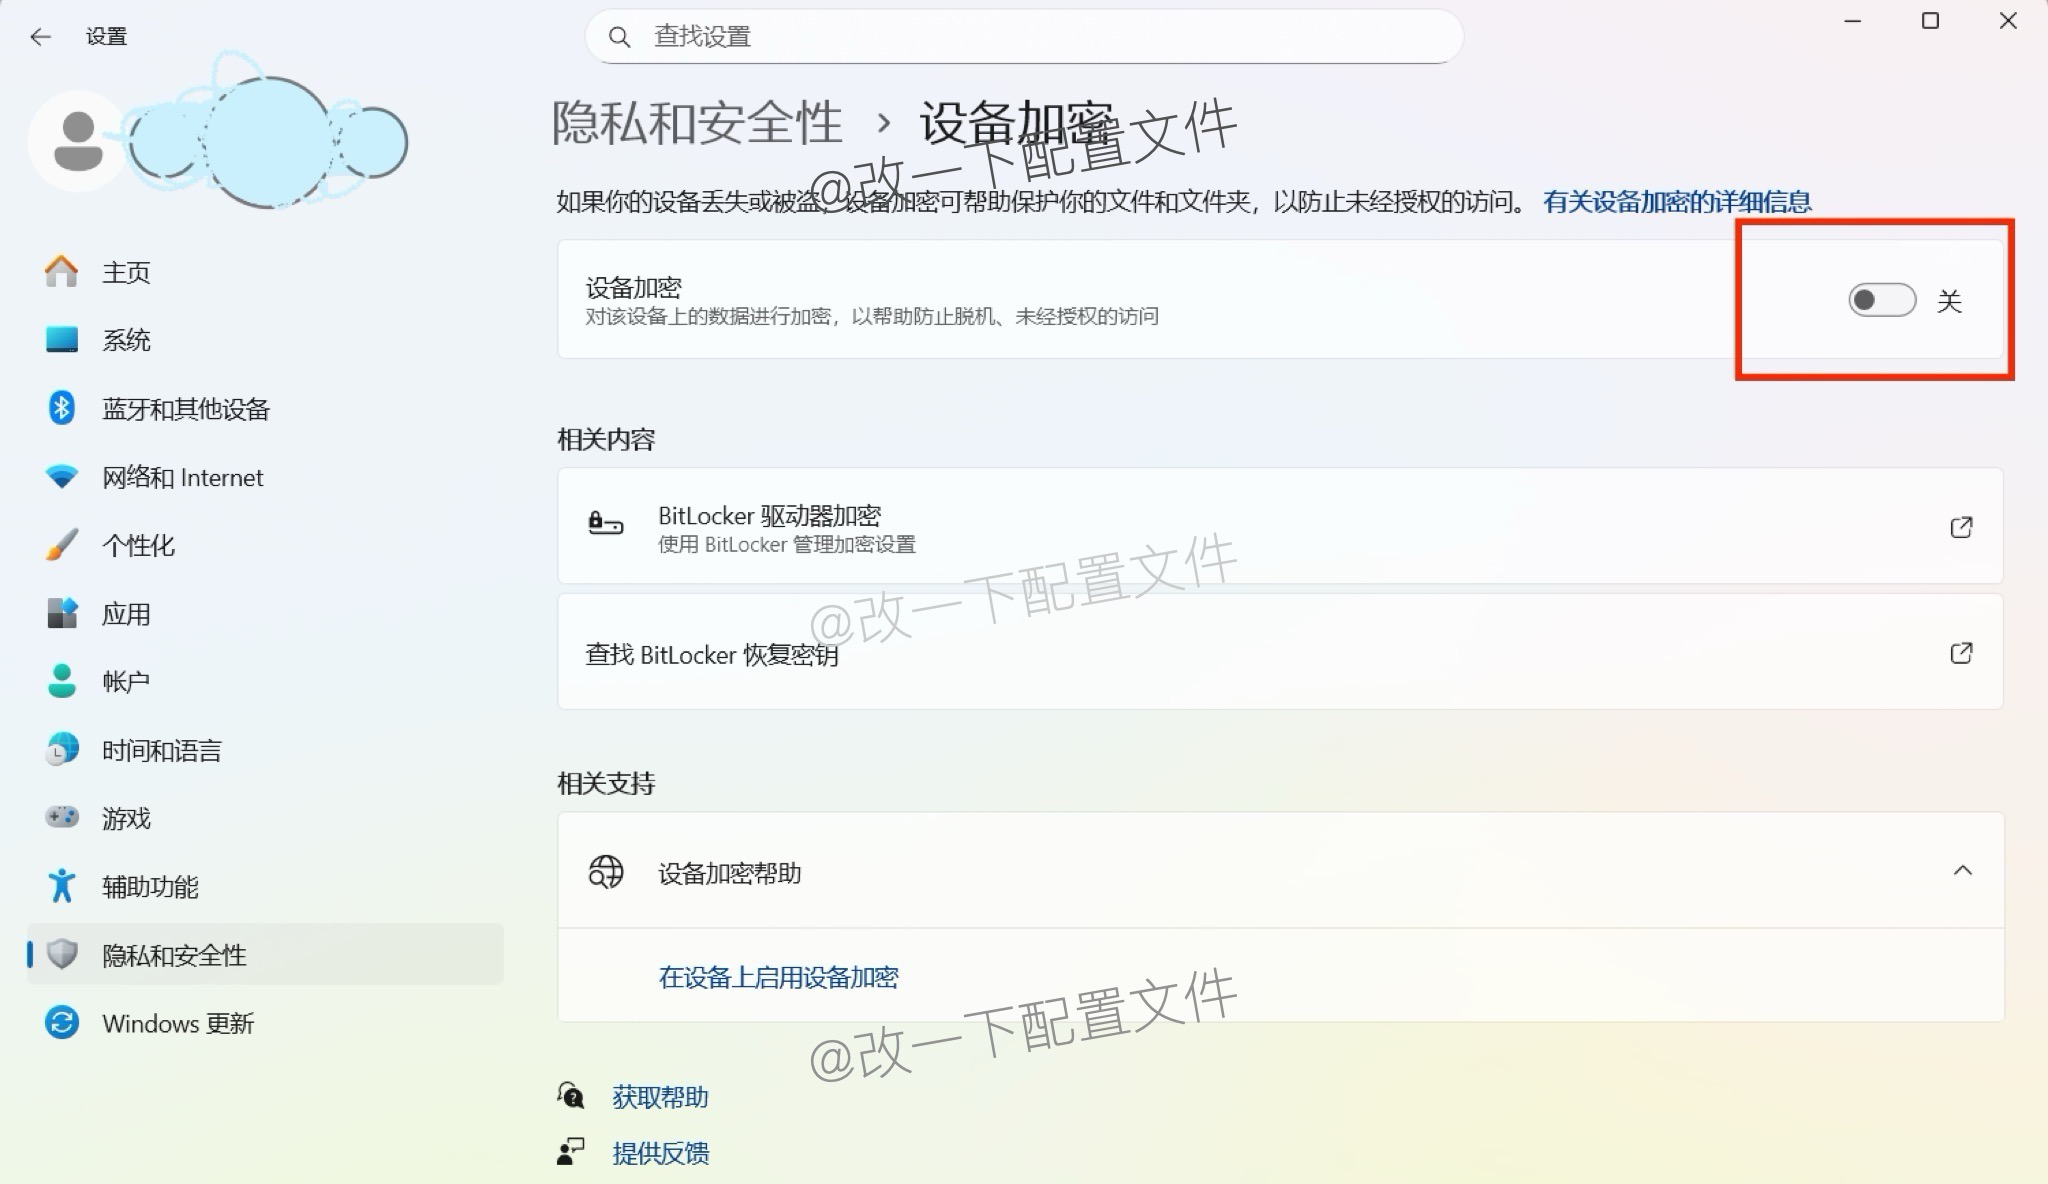Image resolution: width=2048 pixels, height=1184 pixels.
Task: Click the user account avatar picture
Action: [x=77, y=140]
